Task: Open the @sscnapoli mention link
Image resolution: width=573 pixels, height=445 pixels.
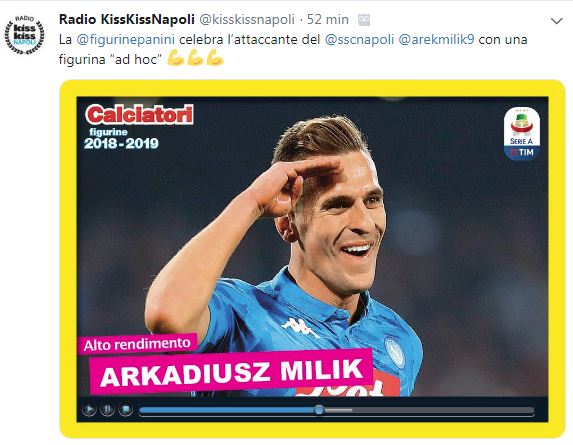Action: tap(359, 39)
